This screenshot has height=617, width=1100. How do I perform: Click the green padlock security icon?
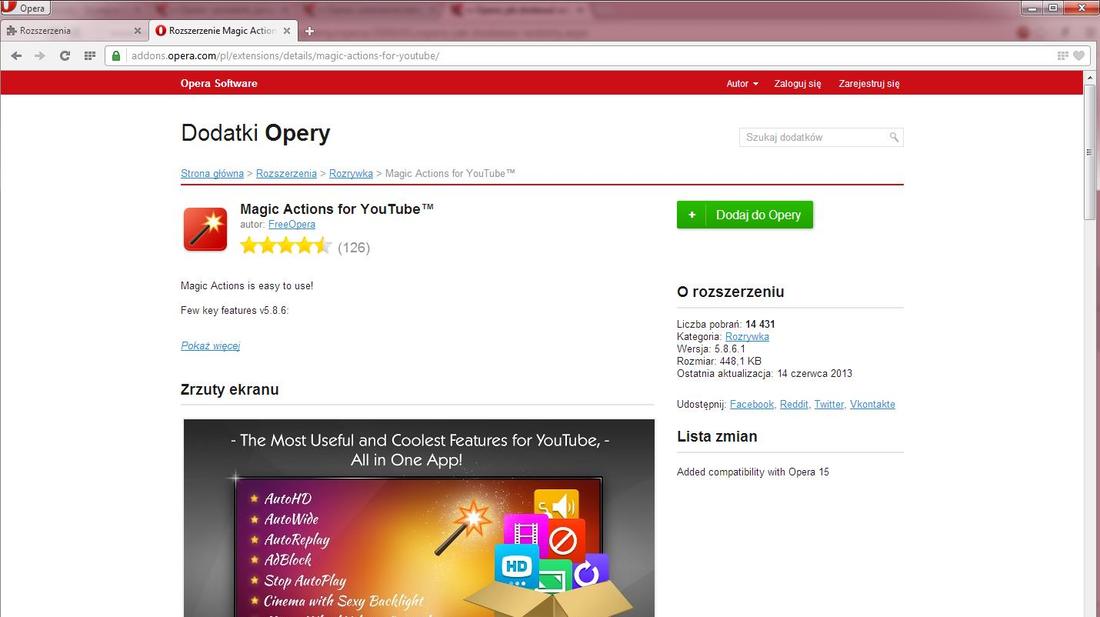pyautogui.click(x=116, y=55)
